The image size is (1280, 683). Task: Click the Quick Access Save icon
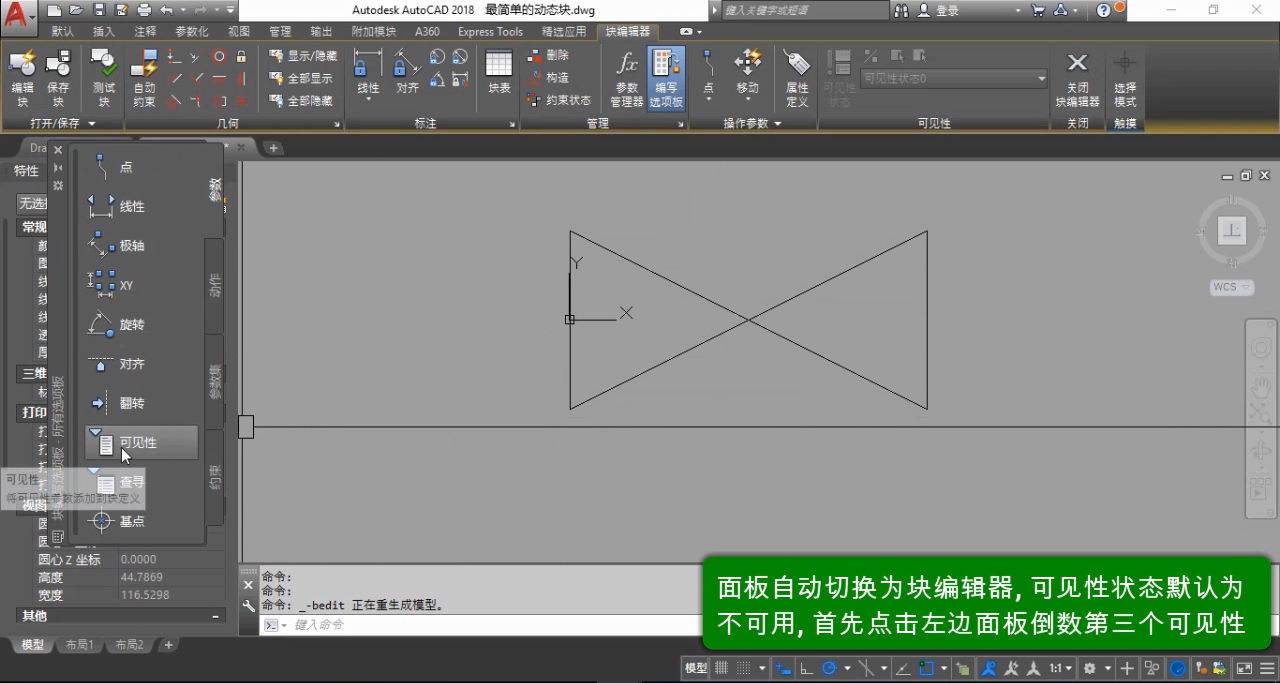pyautogui.click(x=99, y=10)
